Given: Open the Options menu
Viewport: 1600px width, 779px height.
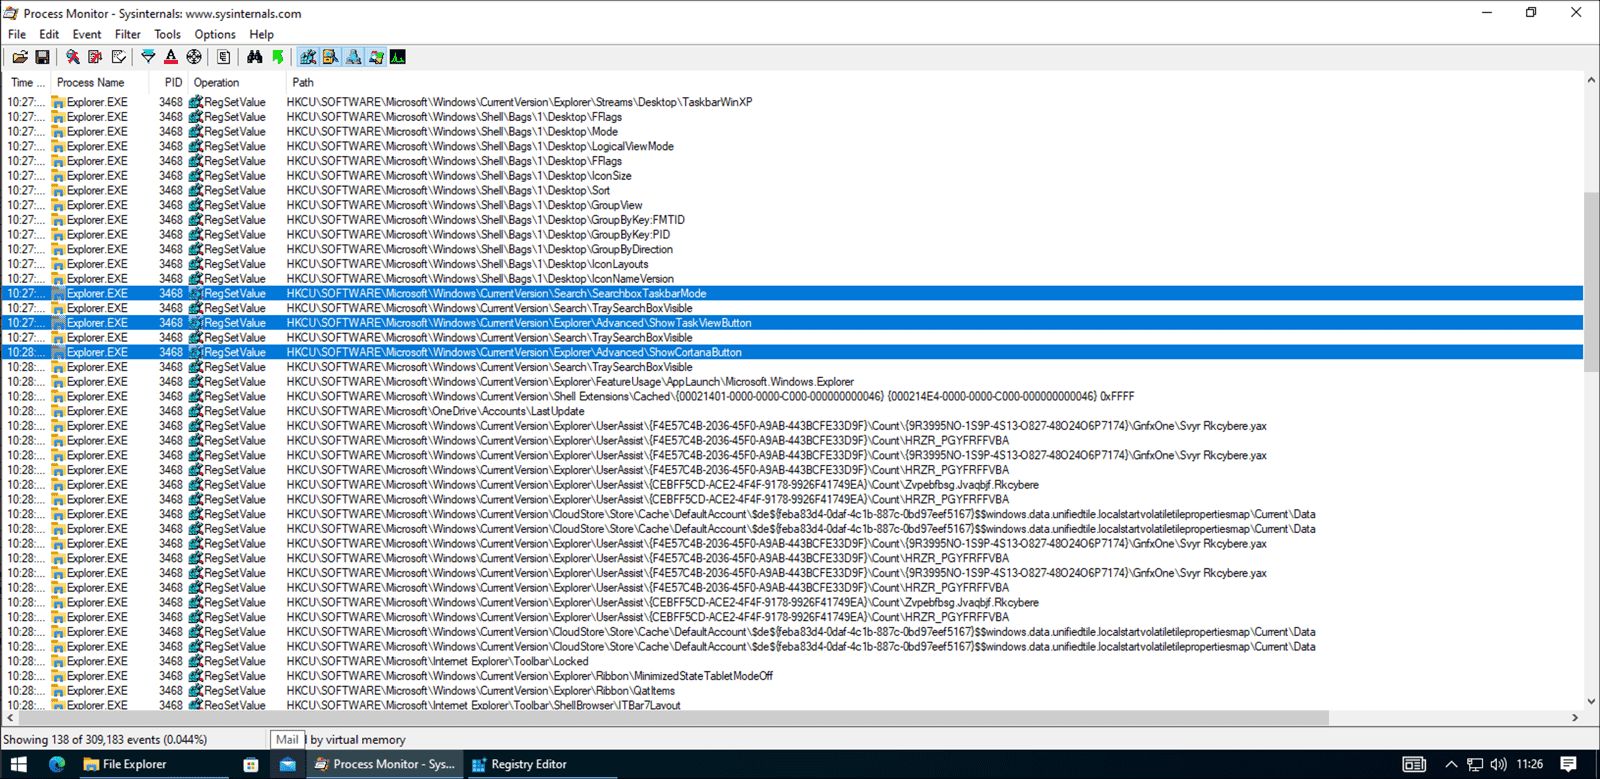Looking at the screenshot, I should click(x=215, y=34).
